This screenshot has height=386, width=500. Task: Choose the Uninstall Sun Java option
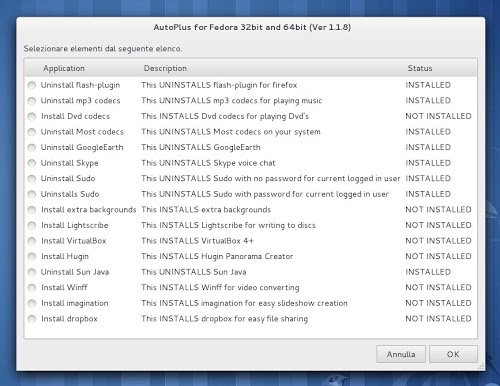point(32,272)
